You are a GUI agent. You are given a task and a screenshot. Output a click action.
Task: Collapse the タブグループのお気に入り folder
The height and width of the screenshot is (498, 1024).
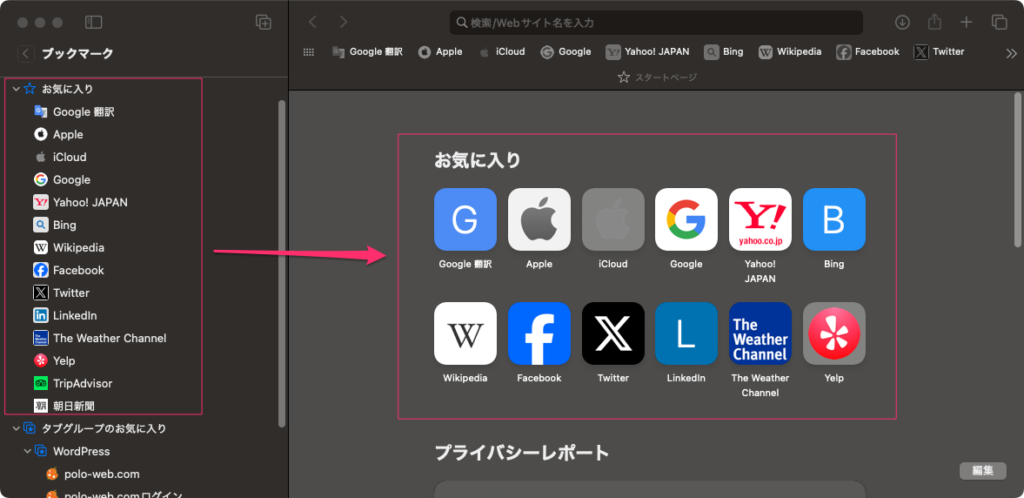click(x=16, y=428)
